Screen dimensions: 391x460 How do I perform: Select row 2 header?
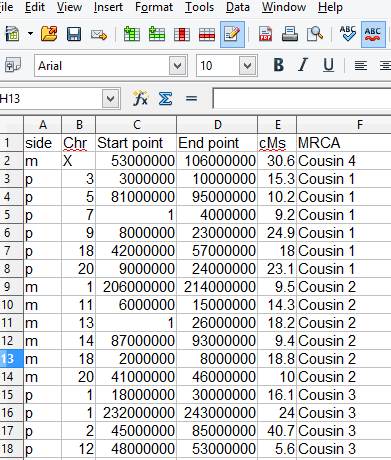[12, 161]
